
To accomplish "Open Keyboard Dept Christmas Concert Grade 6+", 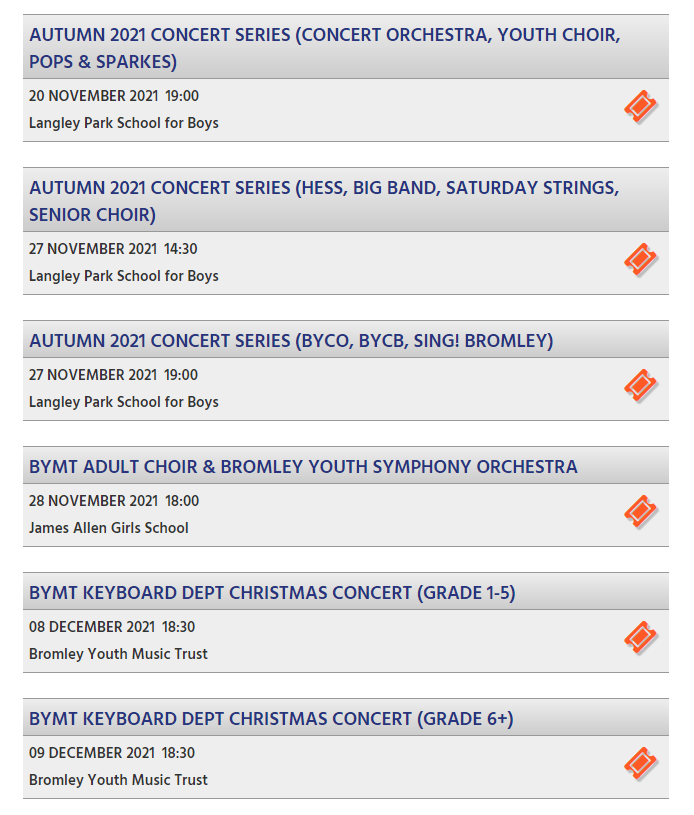I will coord(271,719).
